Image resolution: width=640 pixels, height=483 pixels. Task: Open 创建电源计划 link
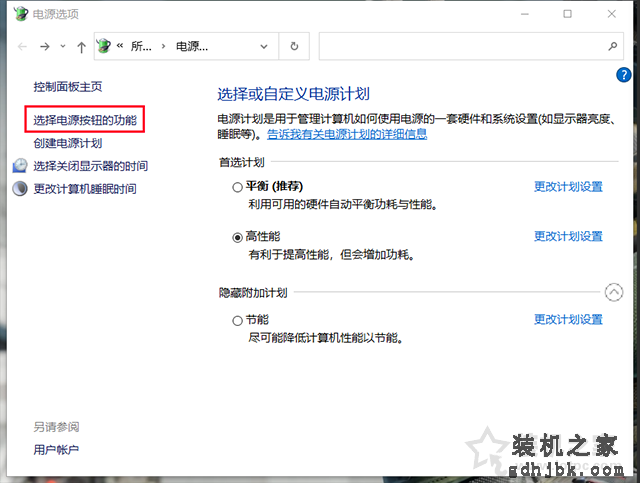[68, 143]
